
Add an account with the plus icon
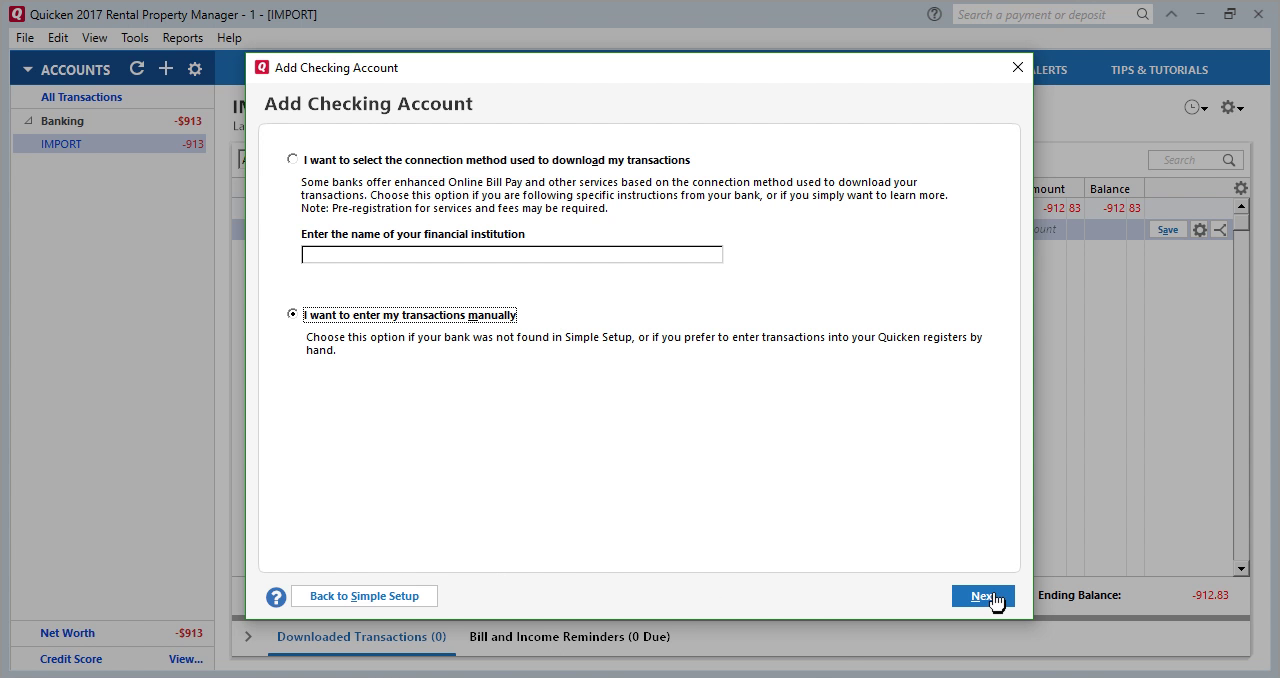click(166, 69)
